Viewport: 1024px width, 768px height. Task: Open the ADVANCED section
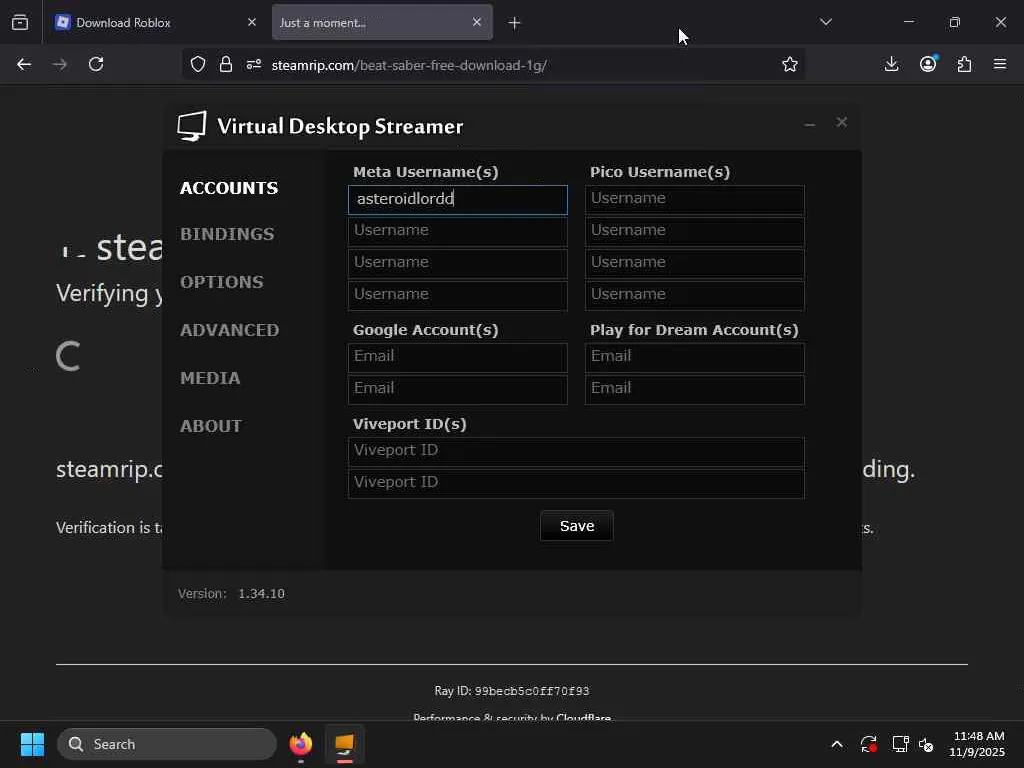tap(230, 330)
